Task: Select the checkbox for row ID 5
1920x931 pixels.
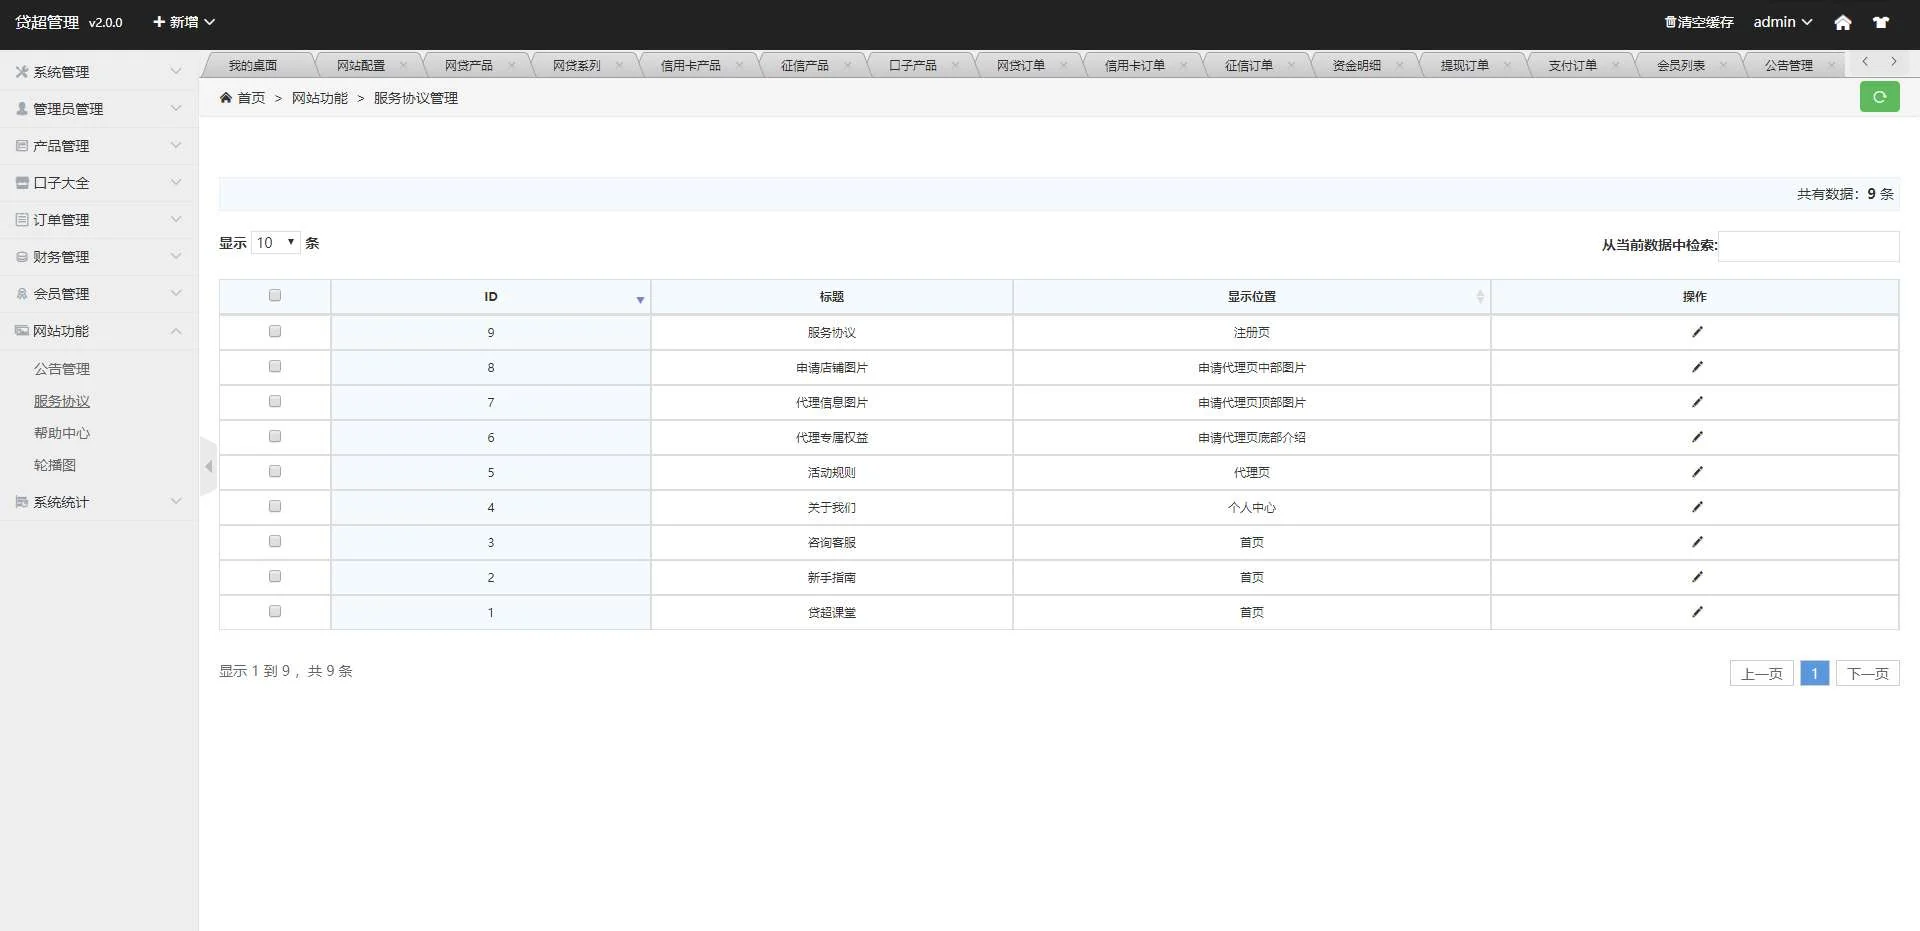Action: (275, 471)
